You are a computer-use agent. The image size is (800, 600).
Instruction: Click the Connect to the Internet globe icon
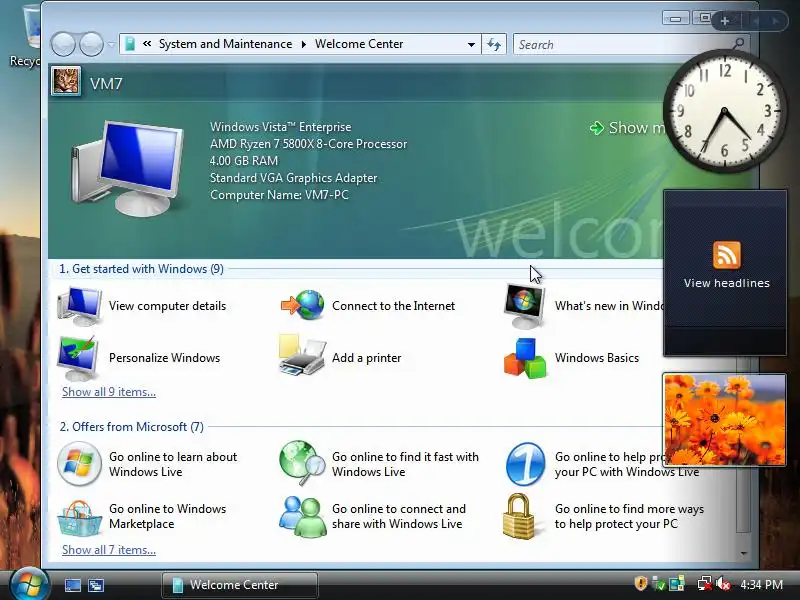tap(303, 305)
